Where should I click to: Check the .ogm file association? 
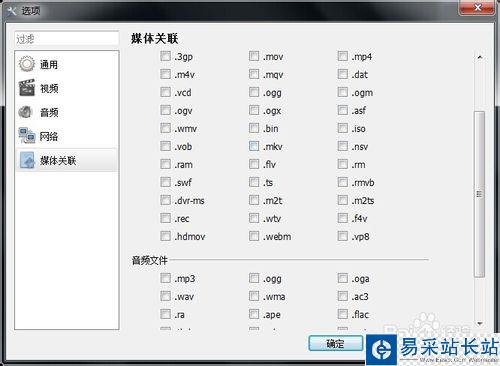click(x=343, y=92)
